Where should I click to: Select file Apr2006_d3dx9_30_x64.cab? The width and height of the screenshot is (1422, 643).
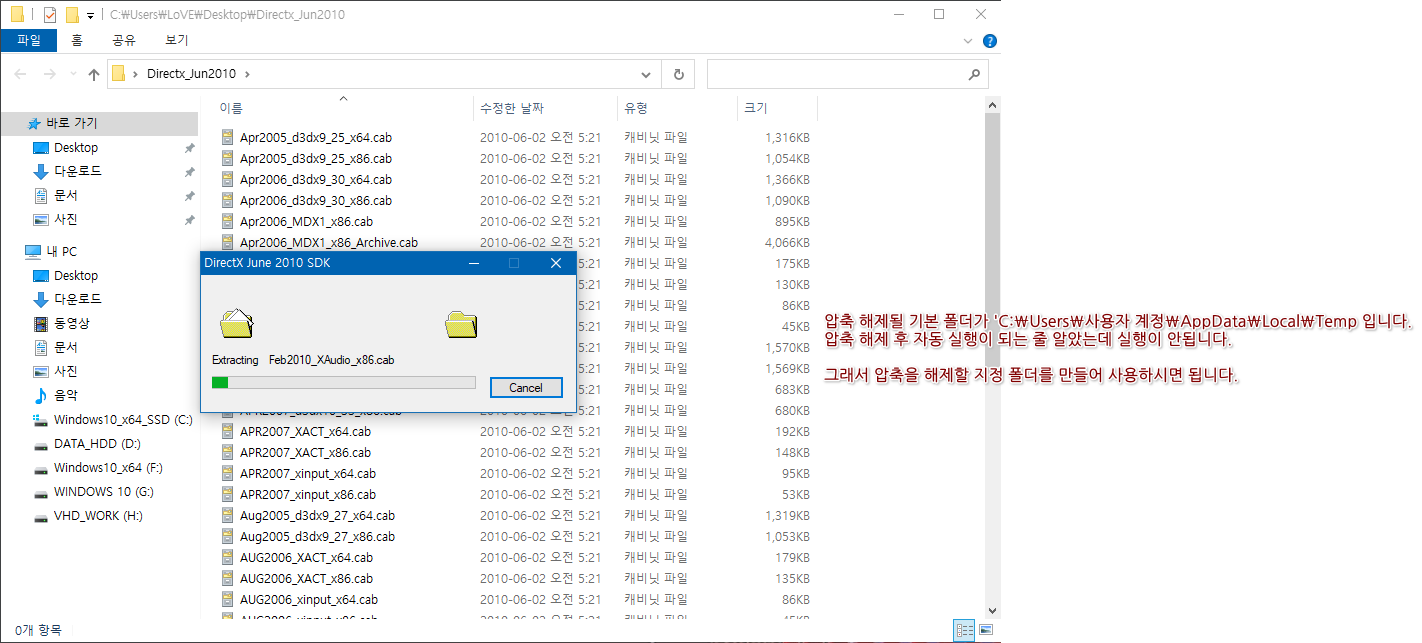pos(315,179)
